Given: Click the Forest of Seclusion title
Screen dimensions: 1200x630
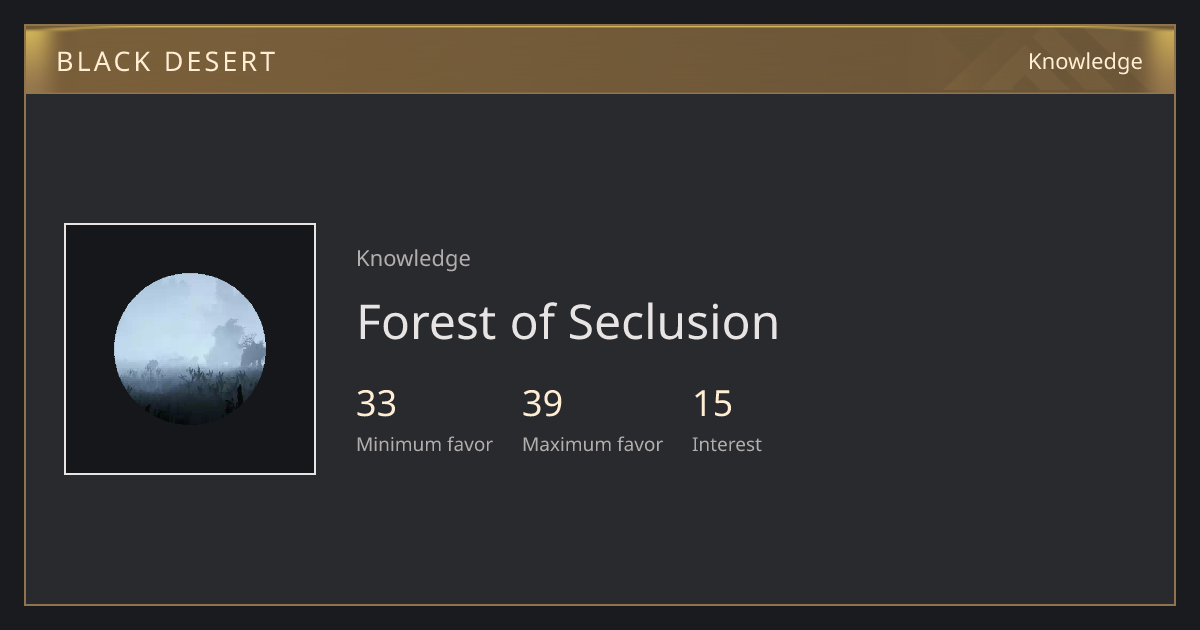Looking at the screenshot, I should 568,322.
